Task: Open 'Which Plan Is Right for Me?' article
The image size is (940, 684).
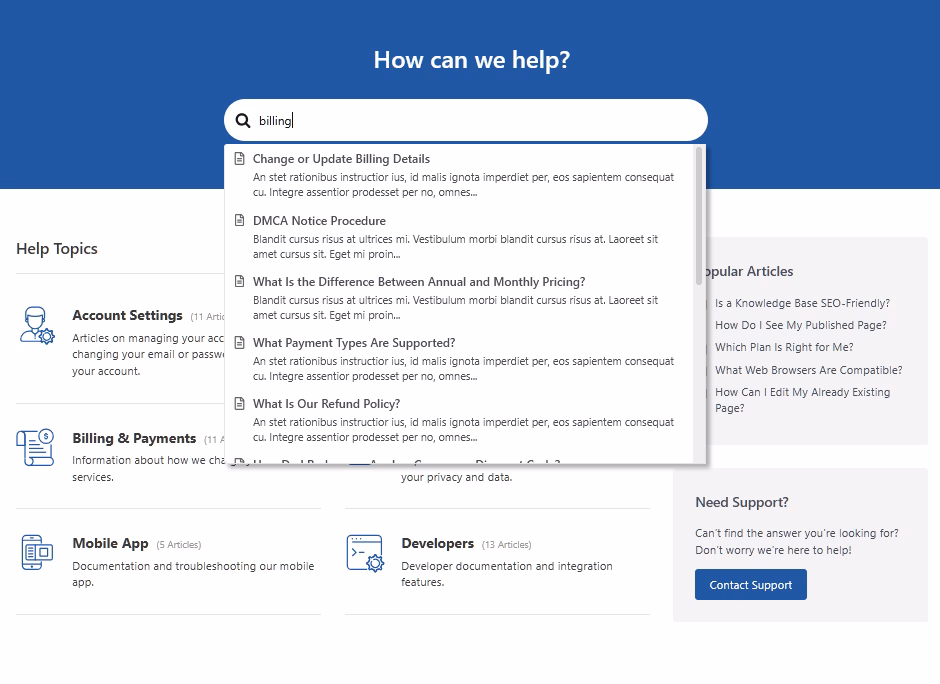Action: tap(784, 347)
